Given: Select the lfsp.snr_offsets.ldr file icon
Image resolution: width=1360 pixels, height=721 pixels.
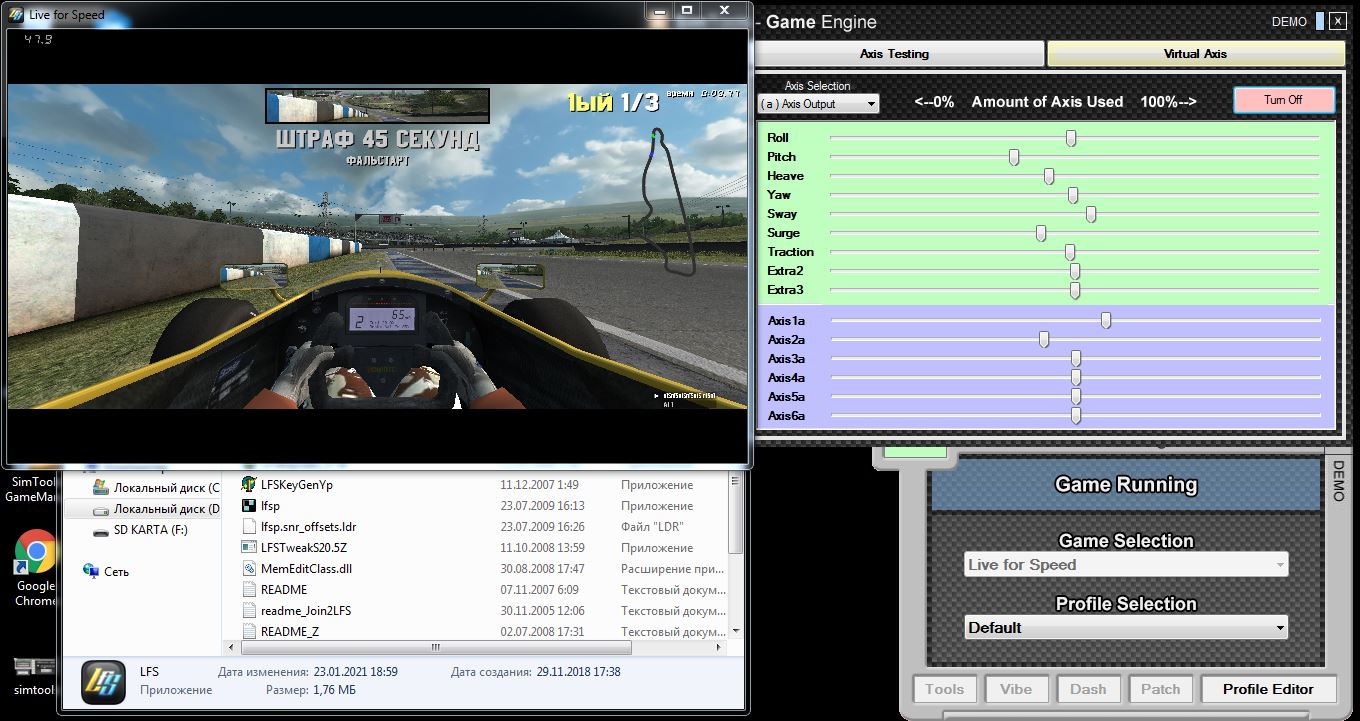Looking at the screenshot, I should 250,526.
